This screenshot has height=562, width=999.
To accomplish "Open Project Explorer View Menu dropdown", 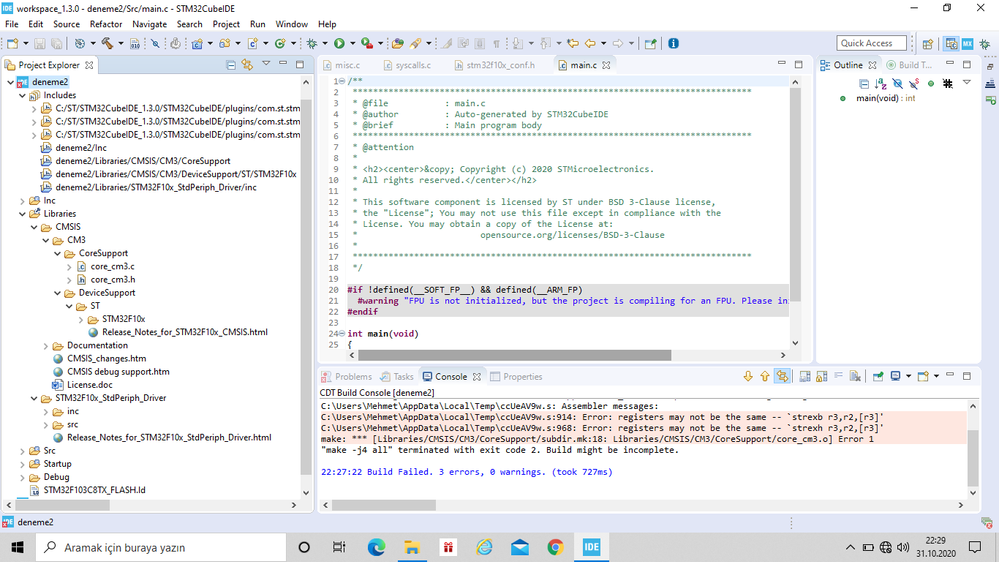I will 266,64.
